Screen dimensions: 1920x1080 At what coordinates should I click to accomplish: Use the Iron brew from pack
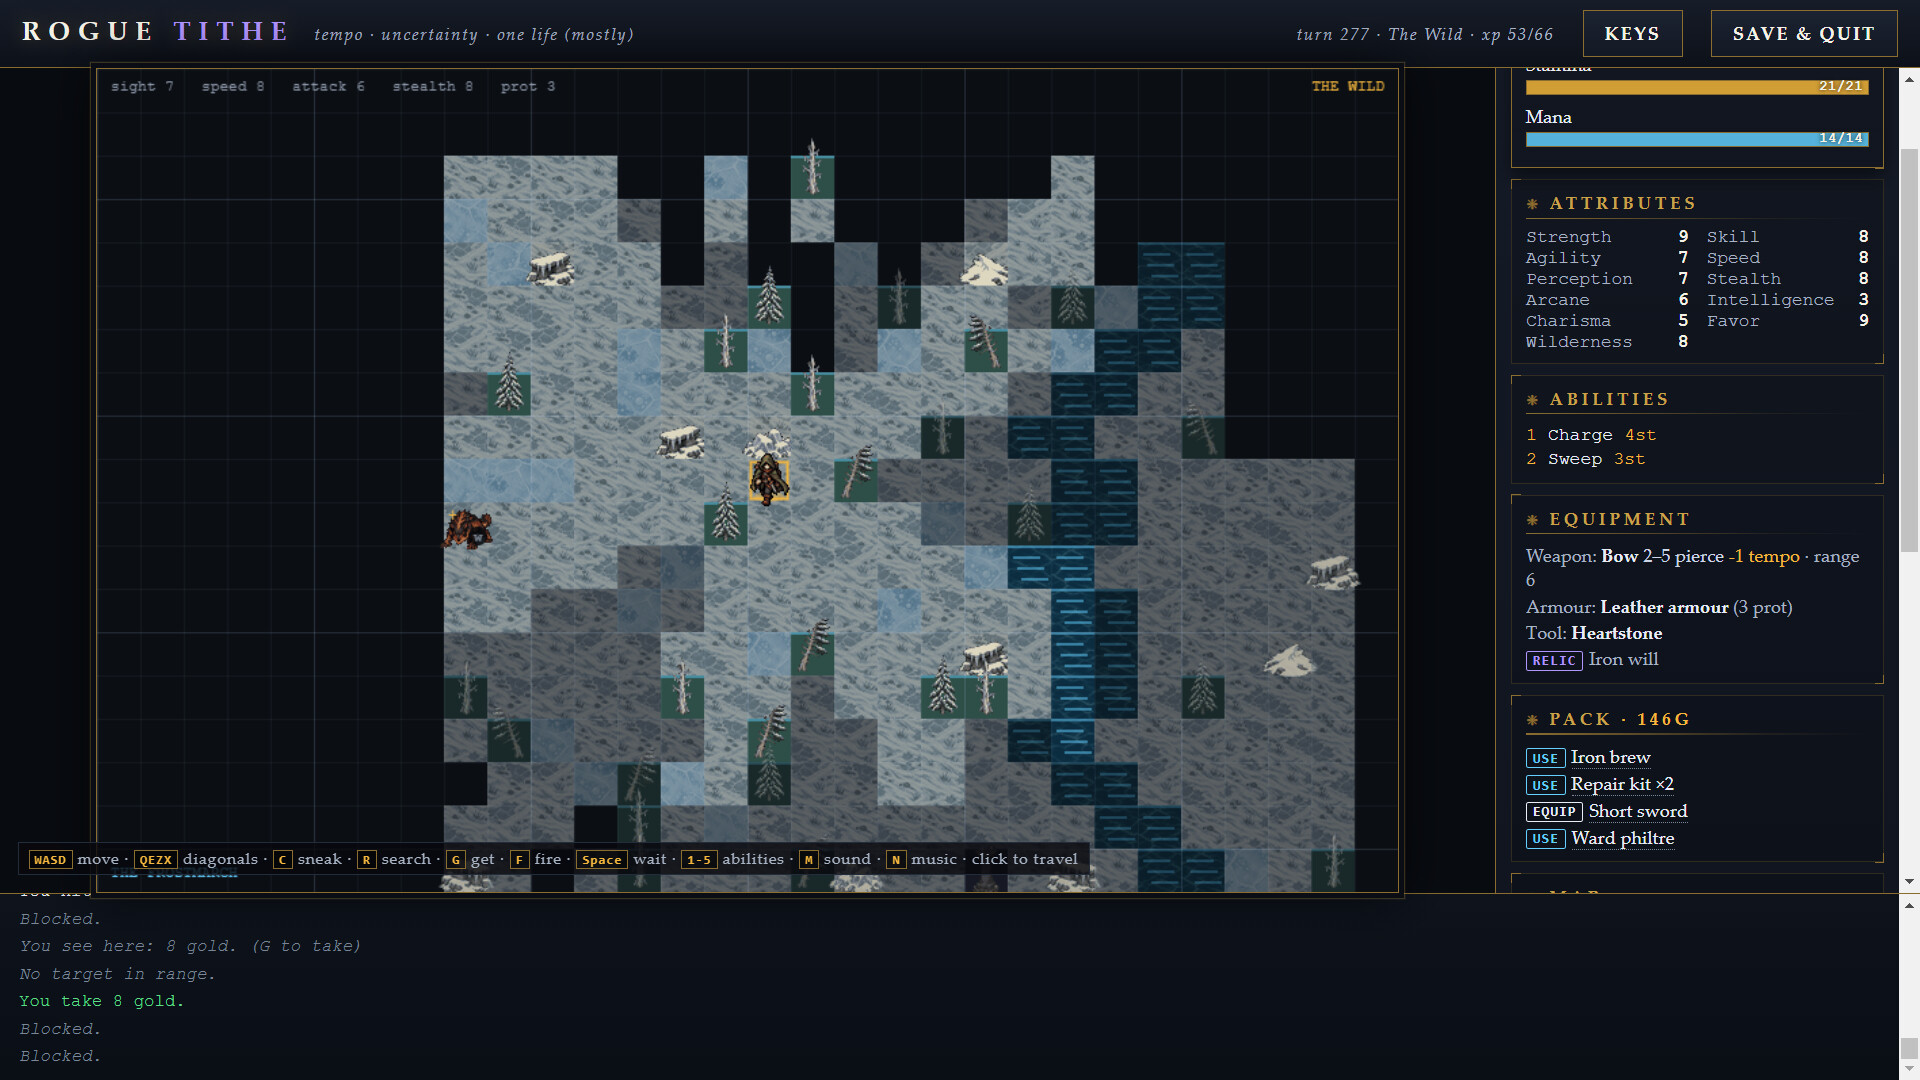coord(1545,758)
